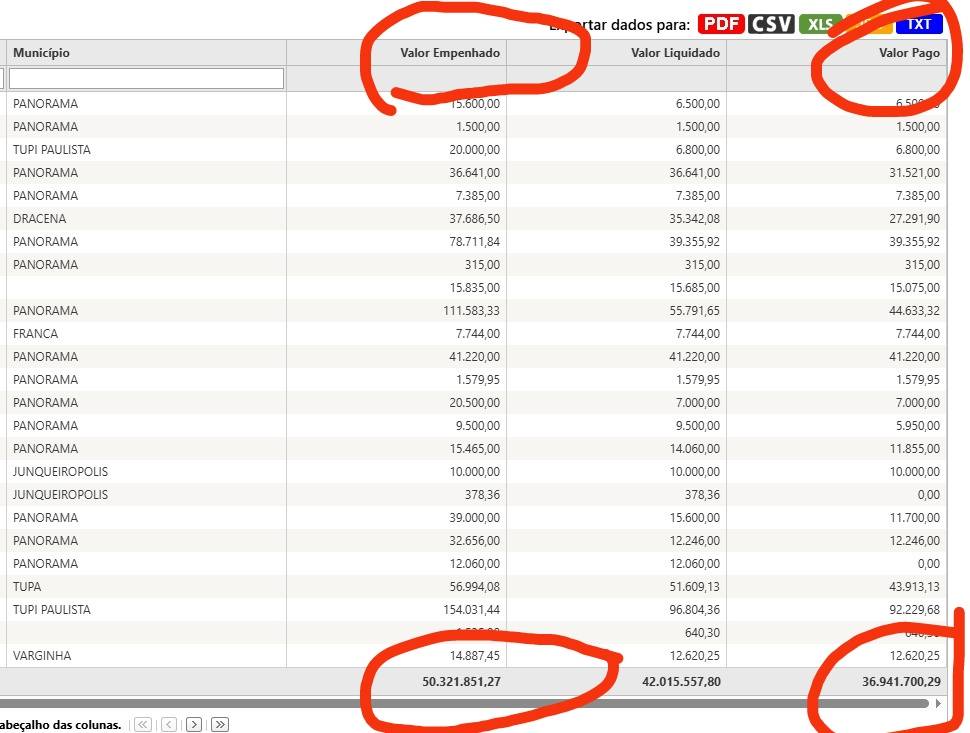The width and height of the screenshot is (970, 733).
Task: Click the scroll-right arrow on horizontal scrollbar
Action: pos(938,704)
